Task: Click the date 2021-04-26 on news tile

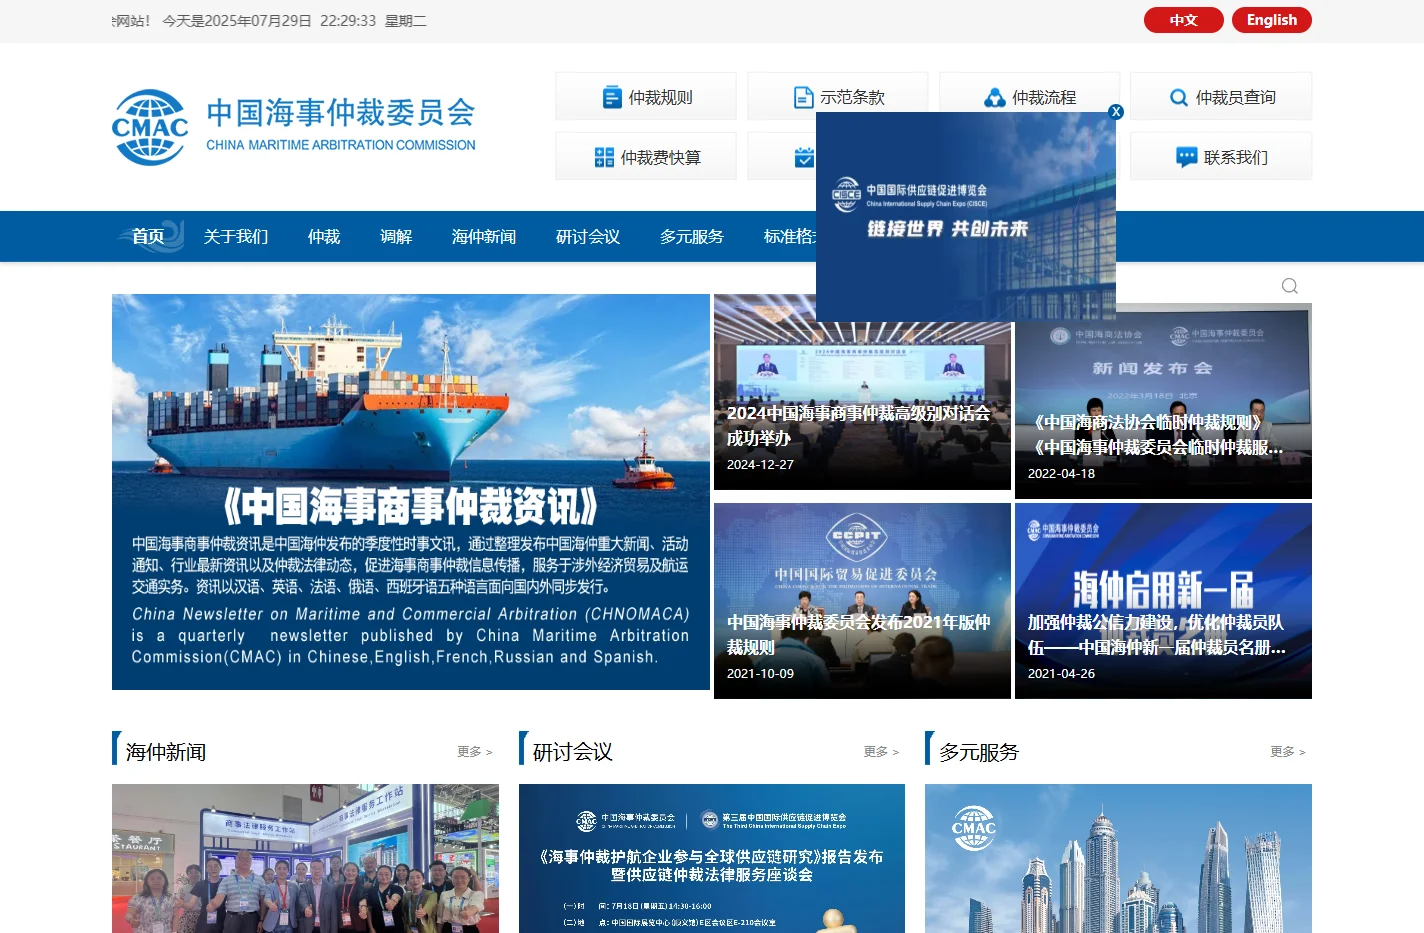Action: (x=1061, y=674)
